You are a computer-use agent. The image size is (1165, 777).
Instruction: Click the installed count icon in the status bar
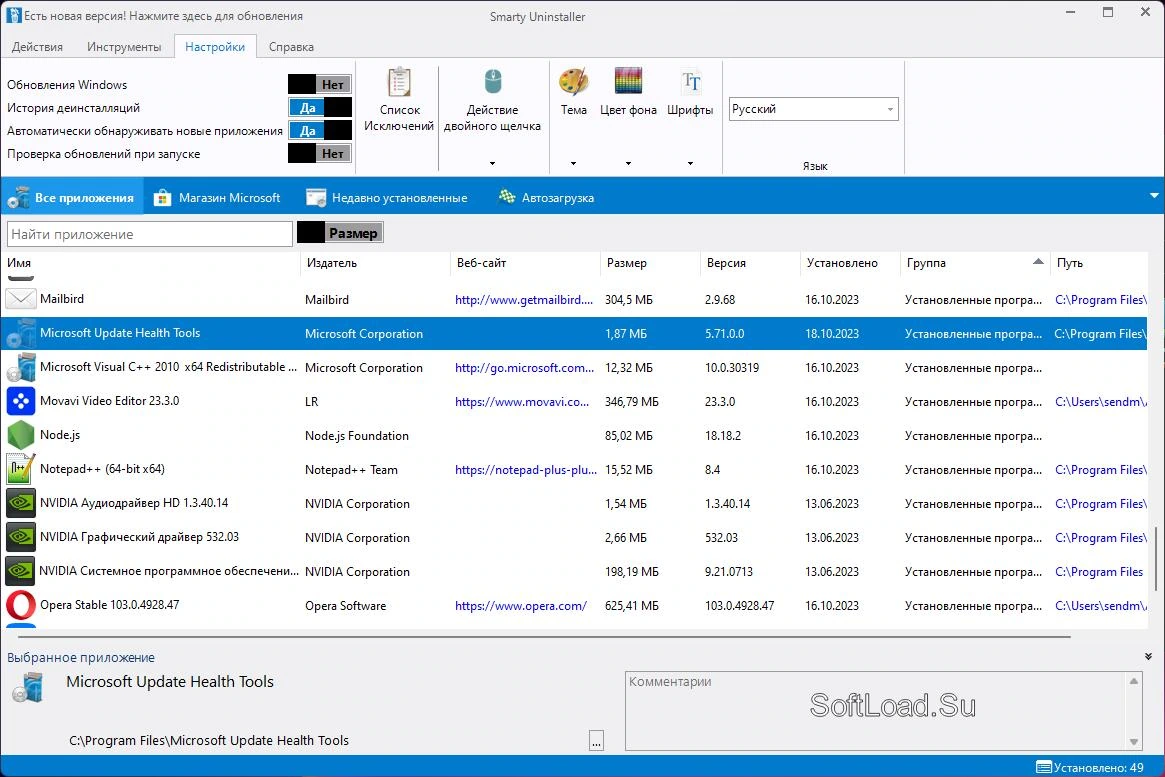[1044, 767]
